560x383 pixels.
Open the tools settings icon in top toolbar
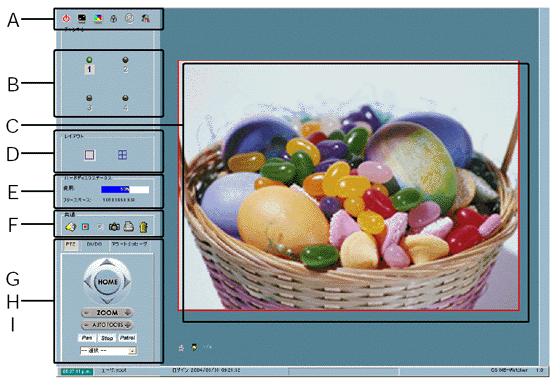click(x=145, y=18)
